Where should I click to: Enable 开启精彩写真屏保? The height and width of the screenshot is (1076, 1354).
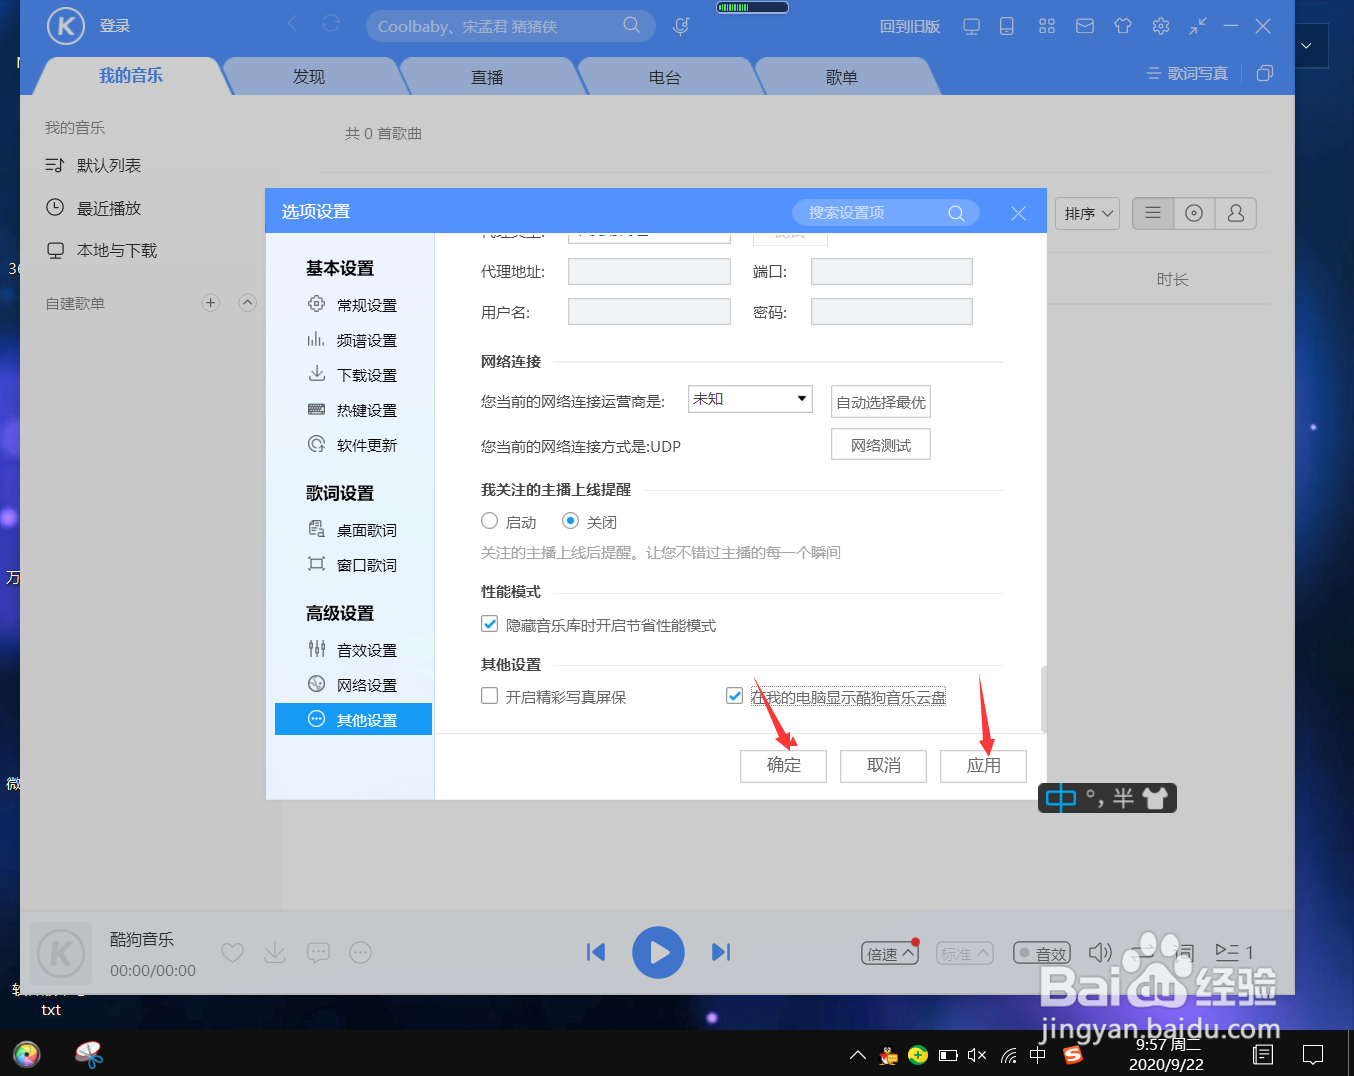pyautogui.click(x=489, y=695)
